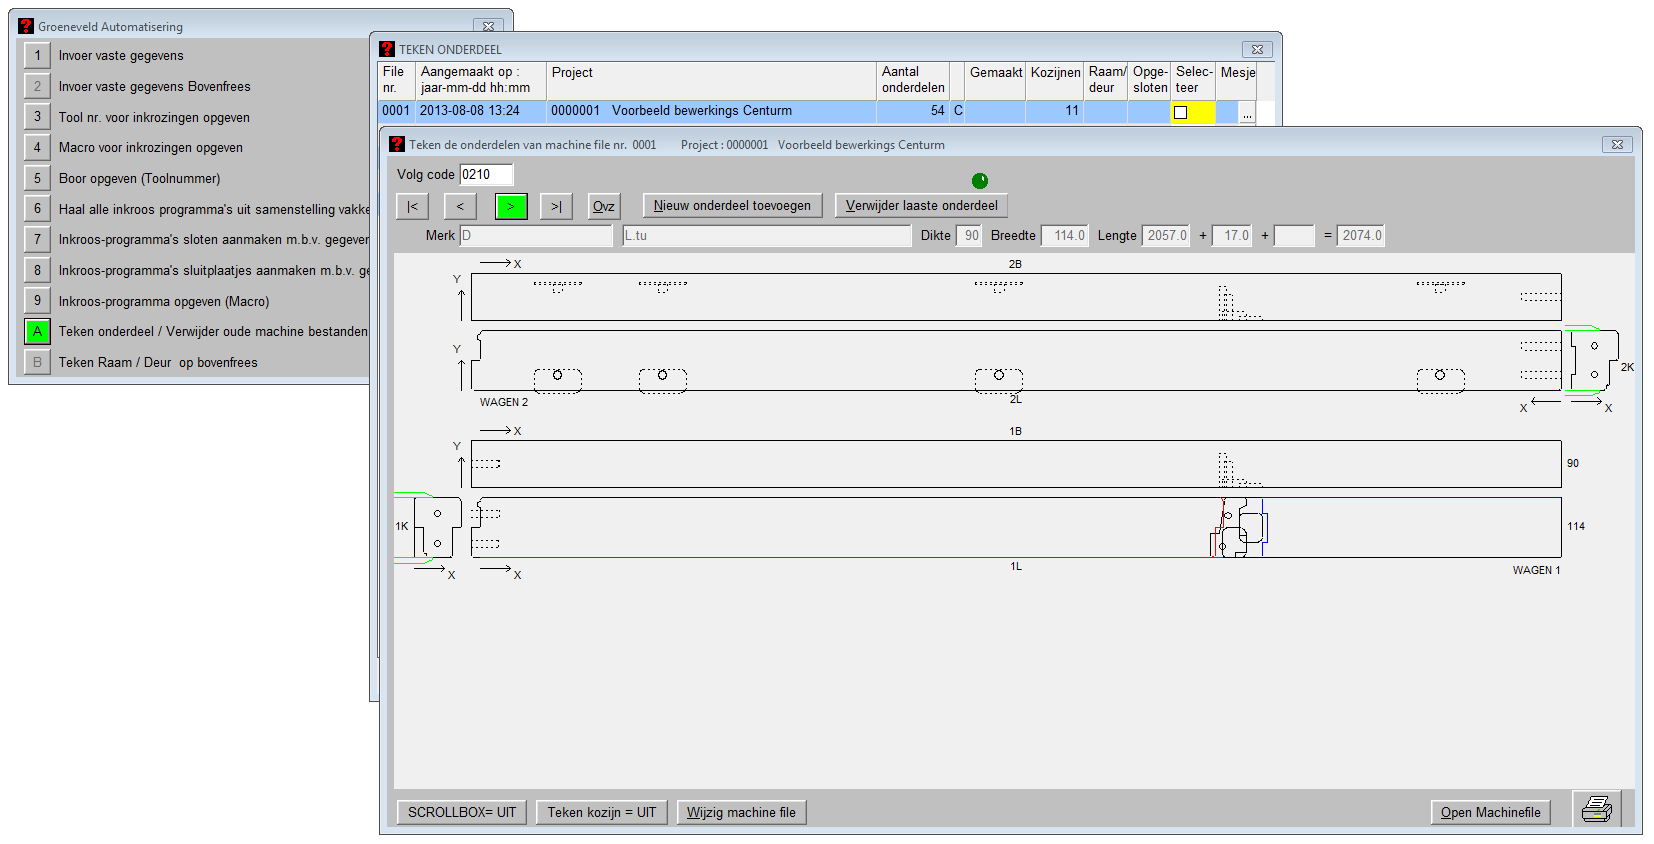Click the green round status indicator
The height and width of the screenshot is (844, 1654).
pyautogui.click(x=980, y=180)
